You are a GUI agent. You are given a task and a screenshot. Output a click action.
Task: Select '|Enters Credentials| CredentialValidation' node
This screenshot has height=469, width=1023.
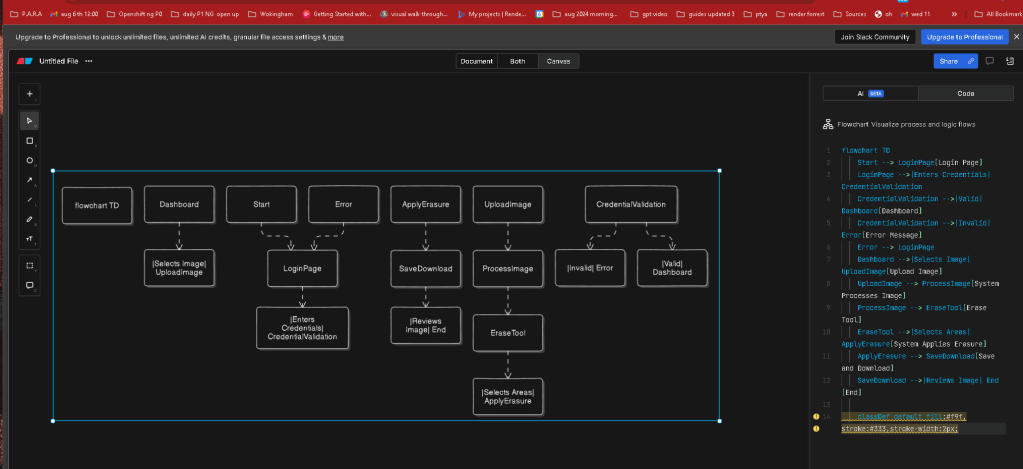[302, 328]
